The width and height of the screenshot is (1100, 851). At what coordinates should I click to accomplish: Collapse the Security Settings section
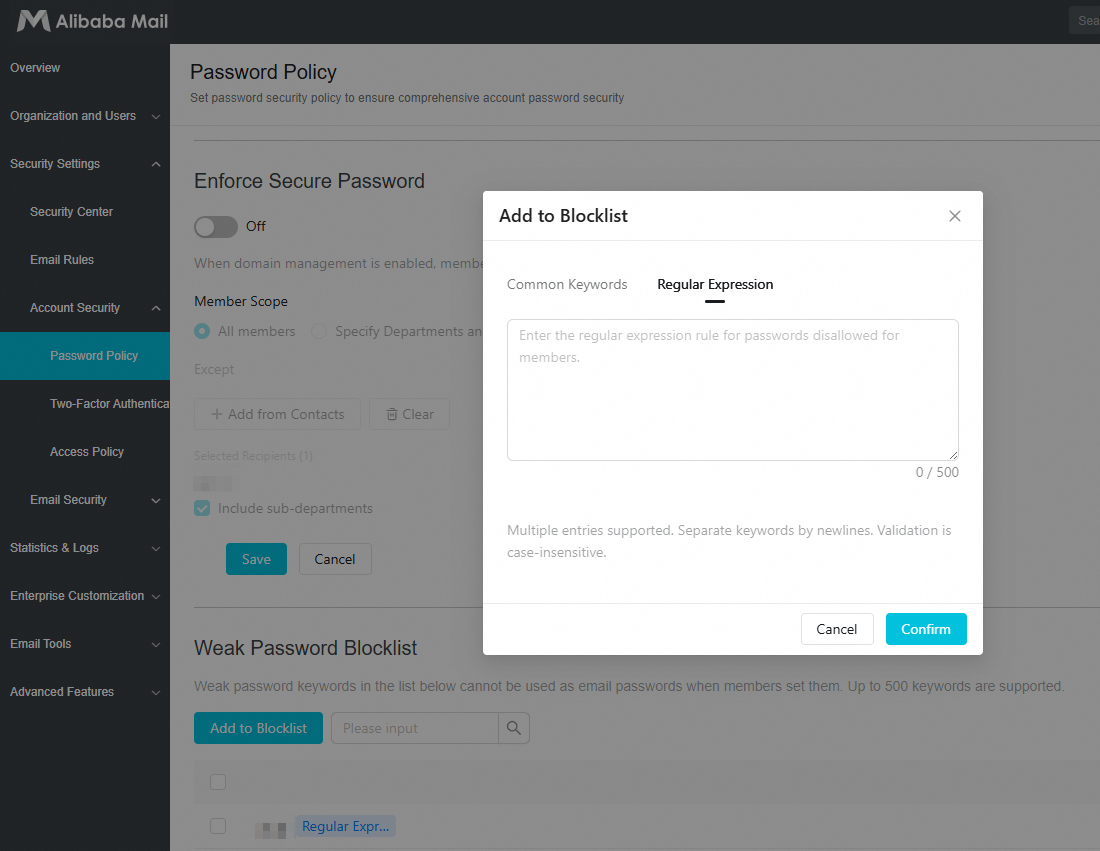[x=85, y=163]
